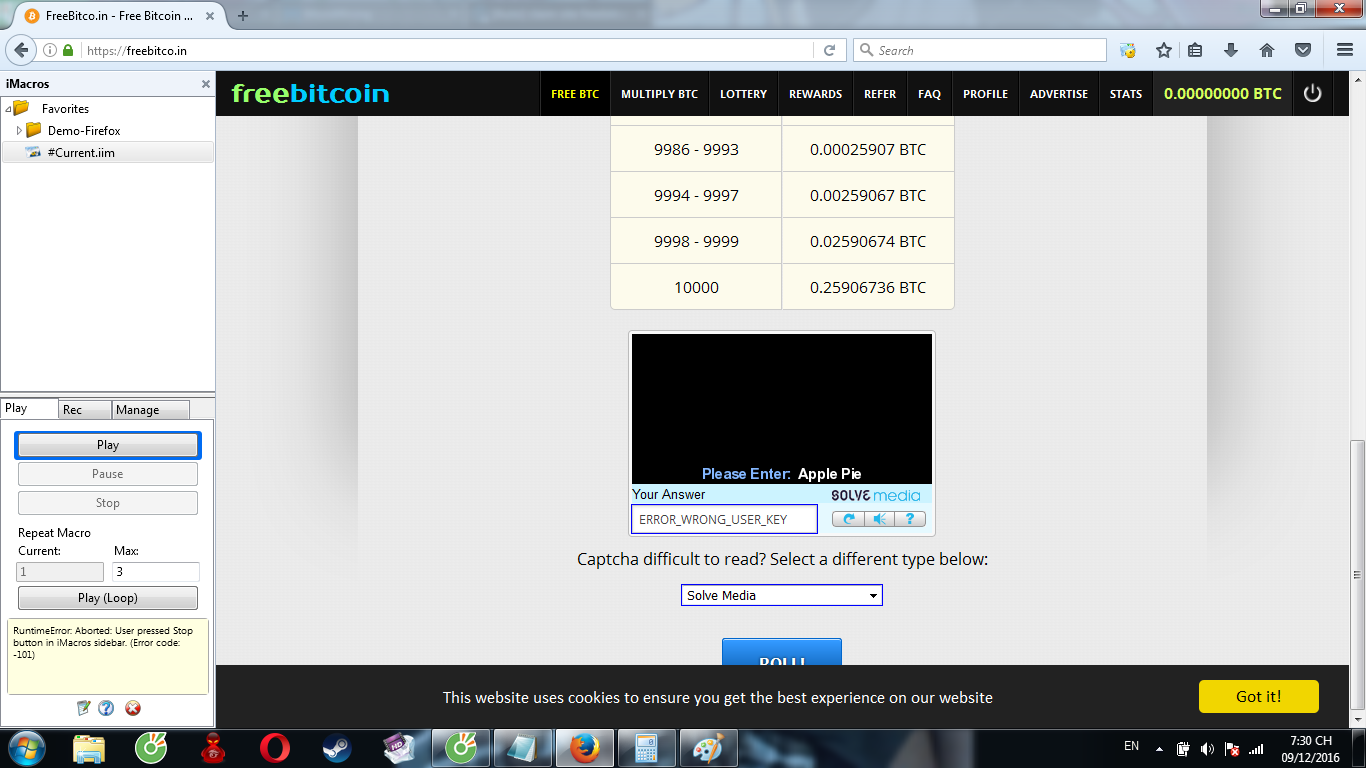Play the audio captcha challenge
The height and width of the screenshot is (768, 1366).
point(879,519)
